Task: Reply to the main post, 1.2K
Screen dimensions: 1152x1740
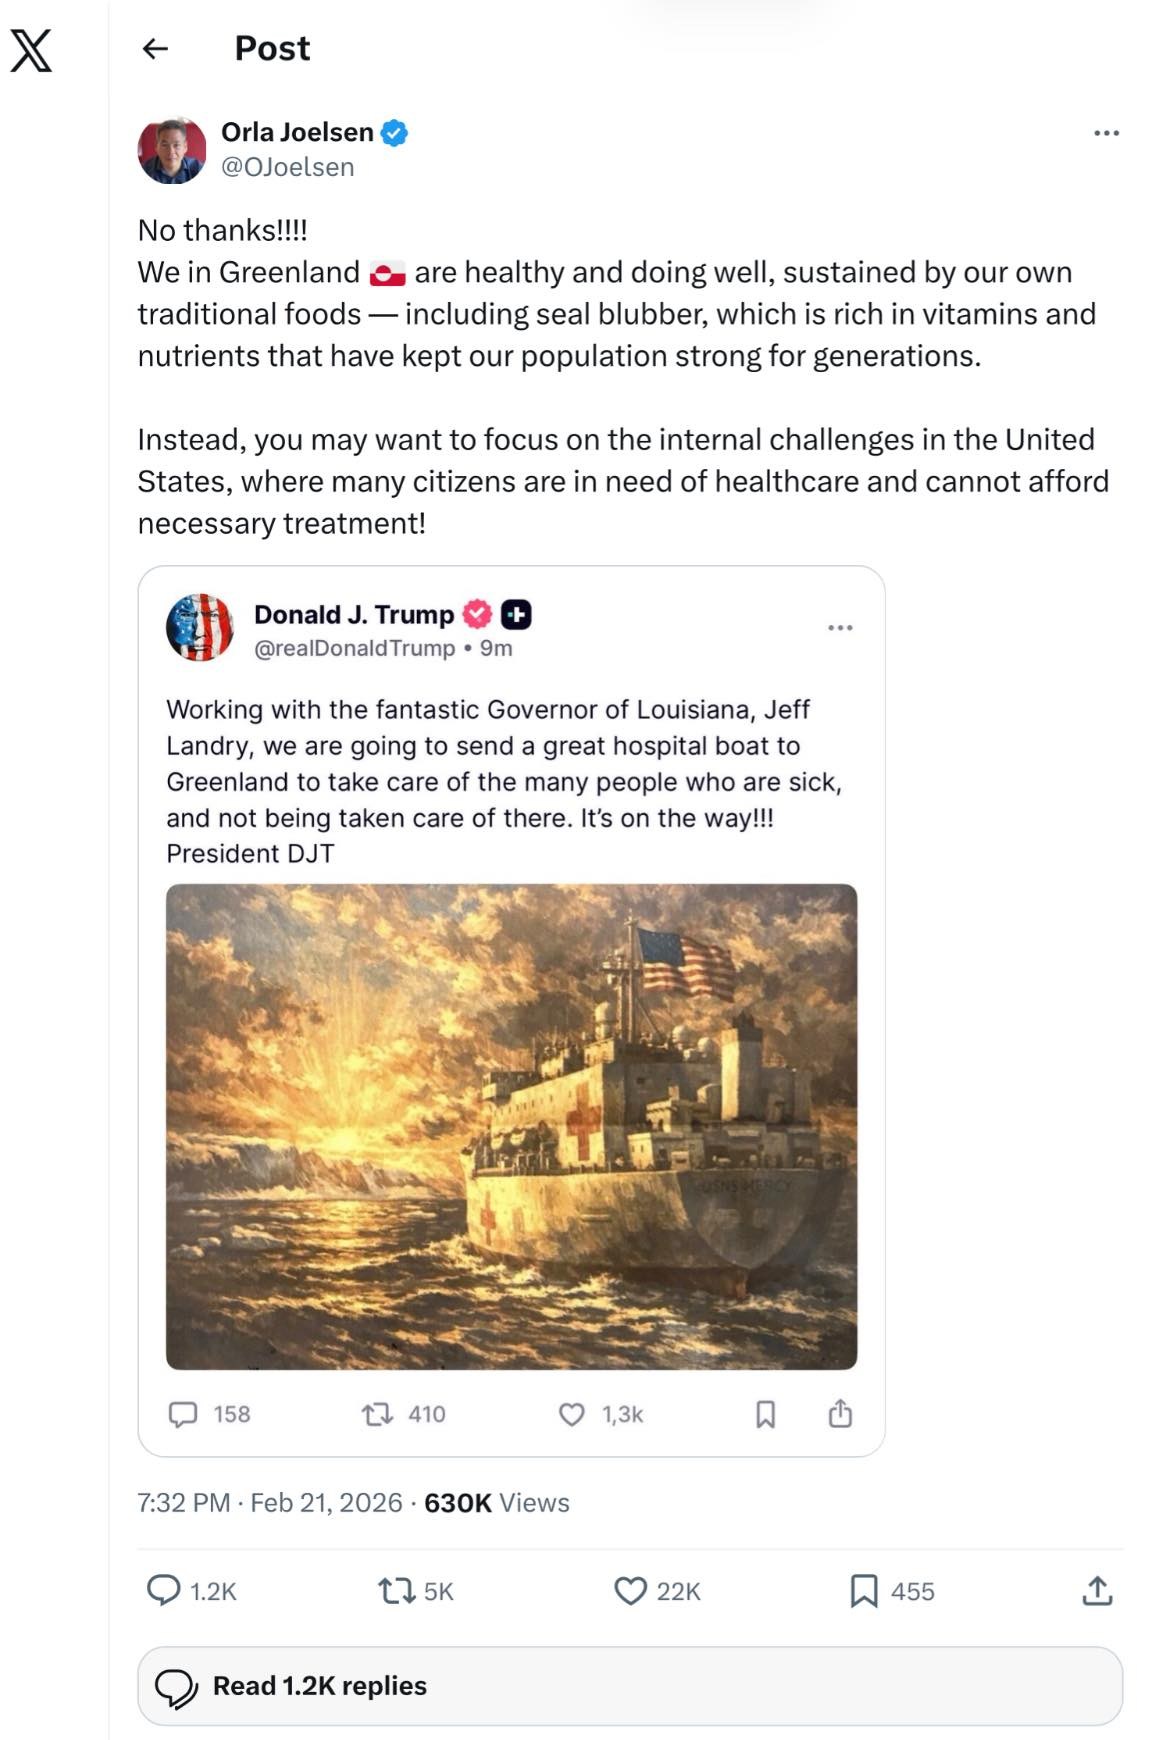Action: [164, 1590]
